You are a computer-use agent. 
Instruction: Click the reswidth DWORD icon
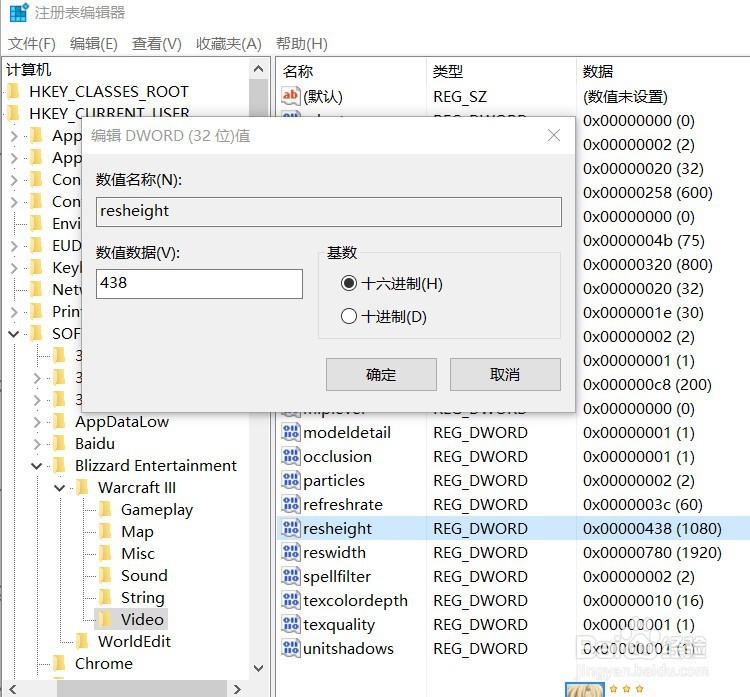pos(290,552)
